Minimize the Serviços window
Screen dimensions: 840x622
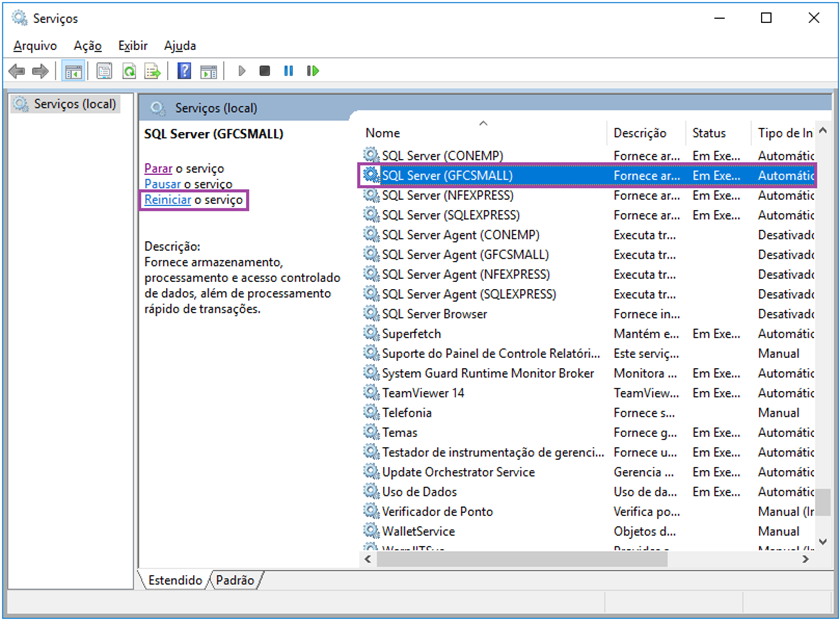pyautogui.click(x=719, y=18)
